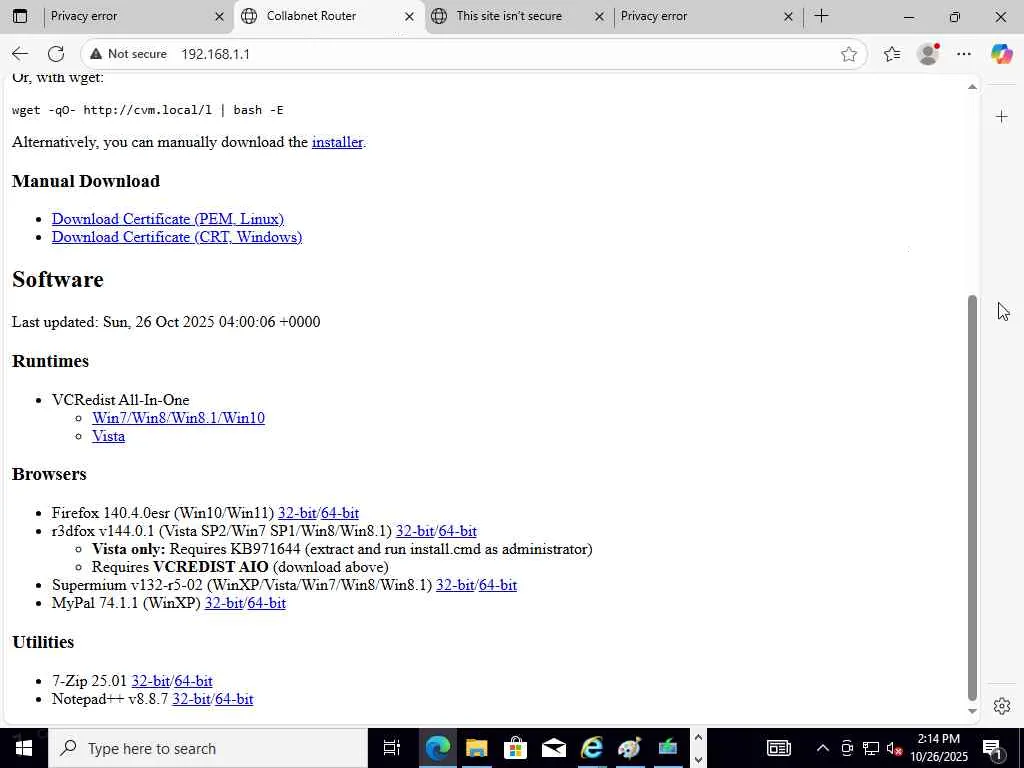1024x768 pixels.
Task: Open the Copilot sidebar icon
Action: tap(1001, 54)
